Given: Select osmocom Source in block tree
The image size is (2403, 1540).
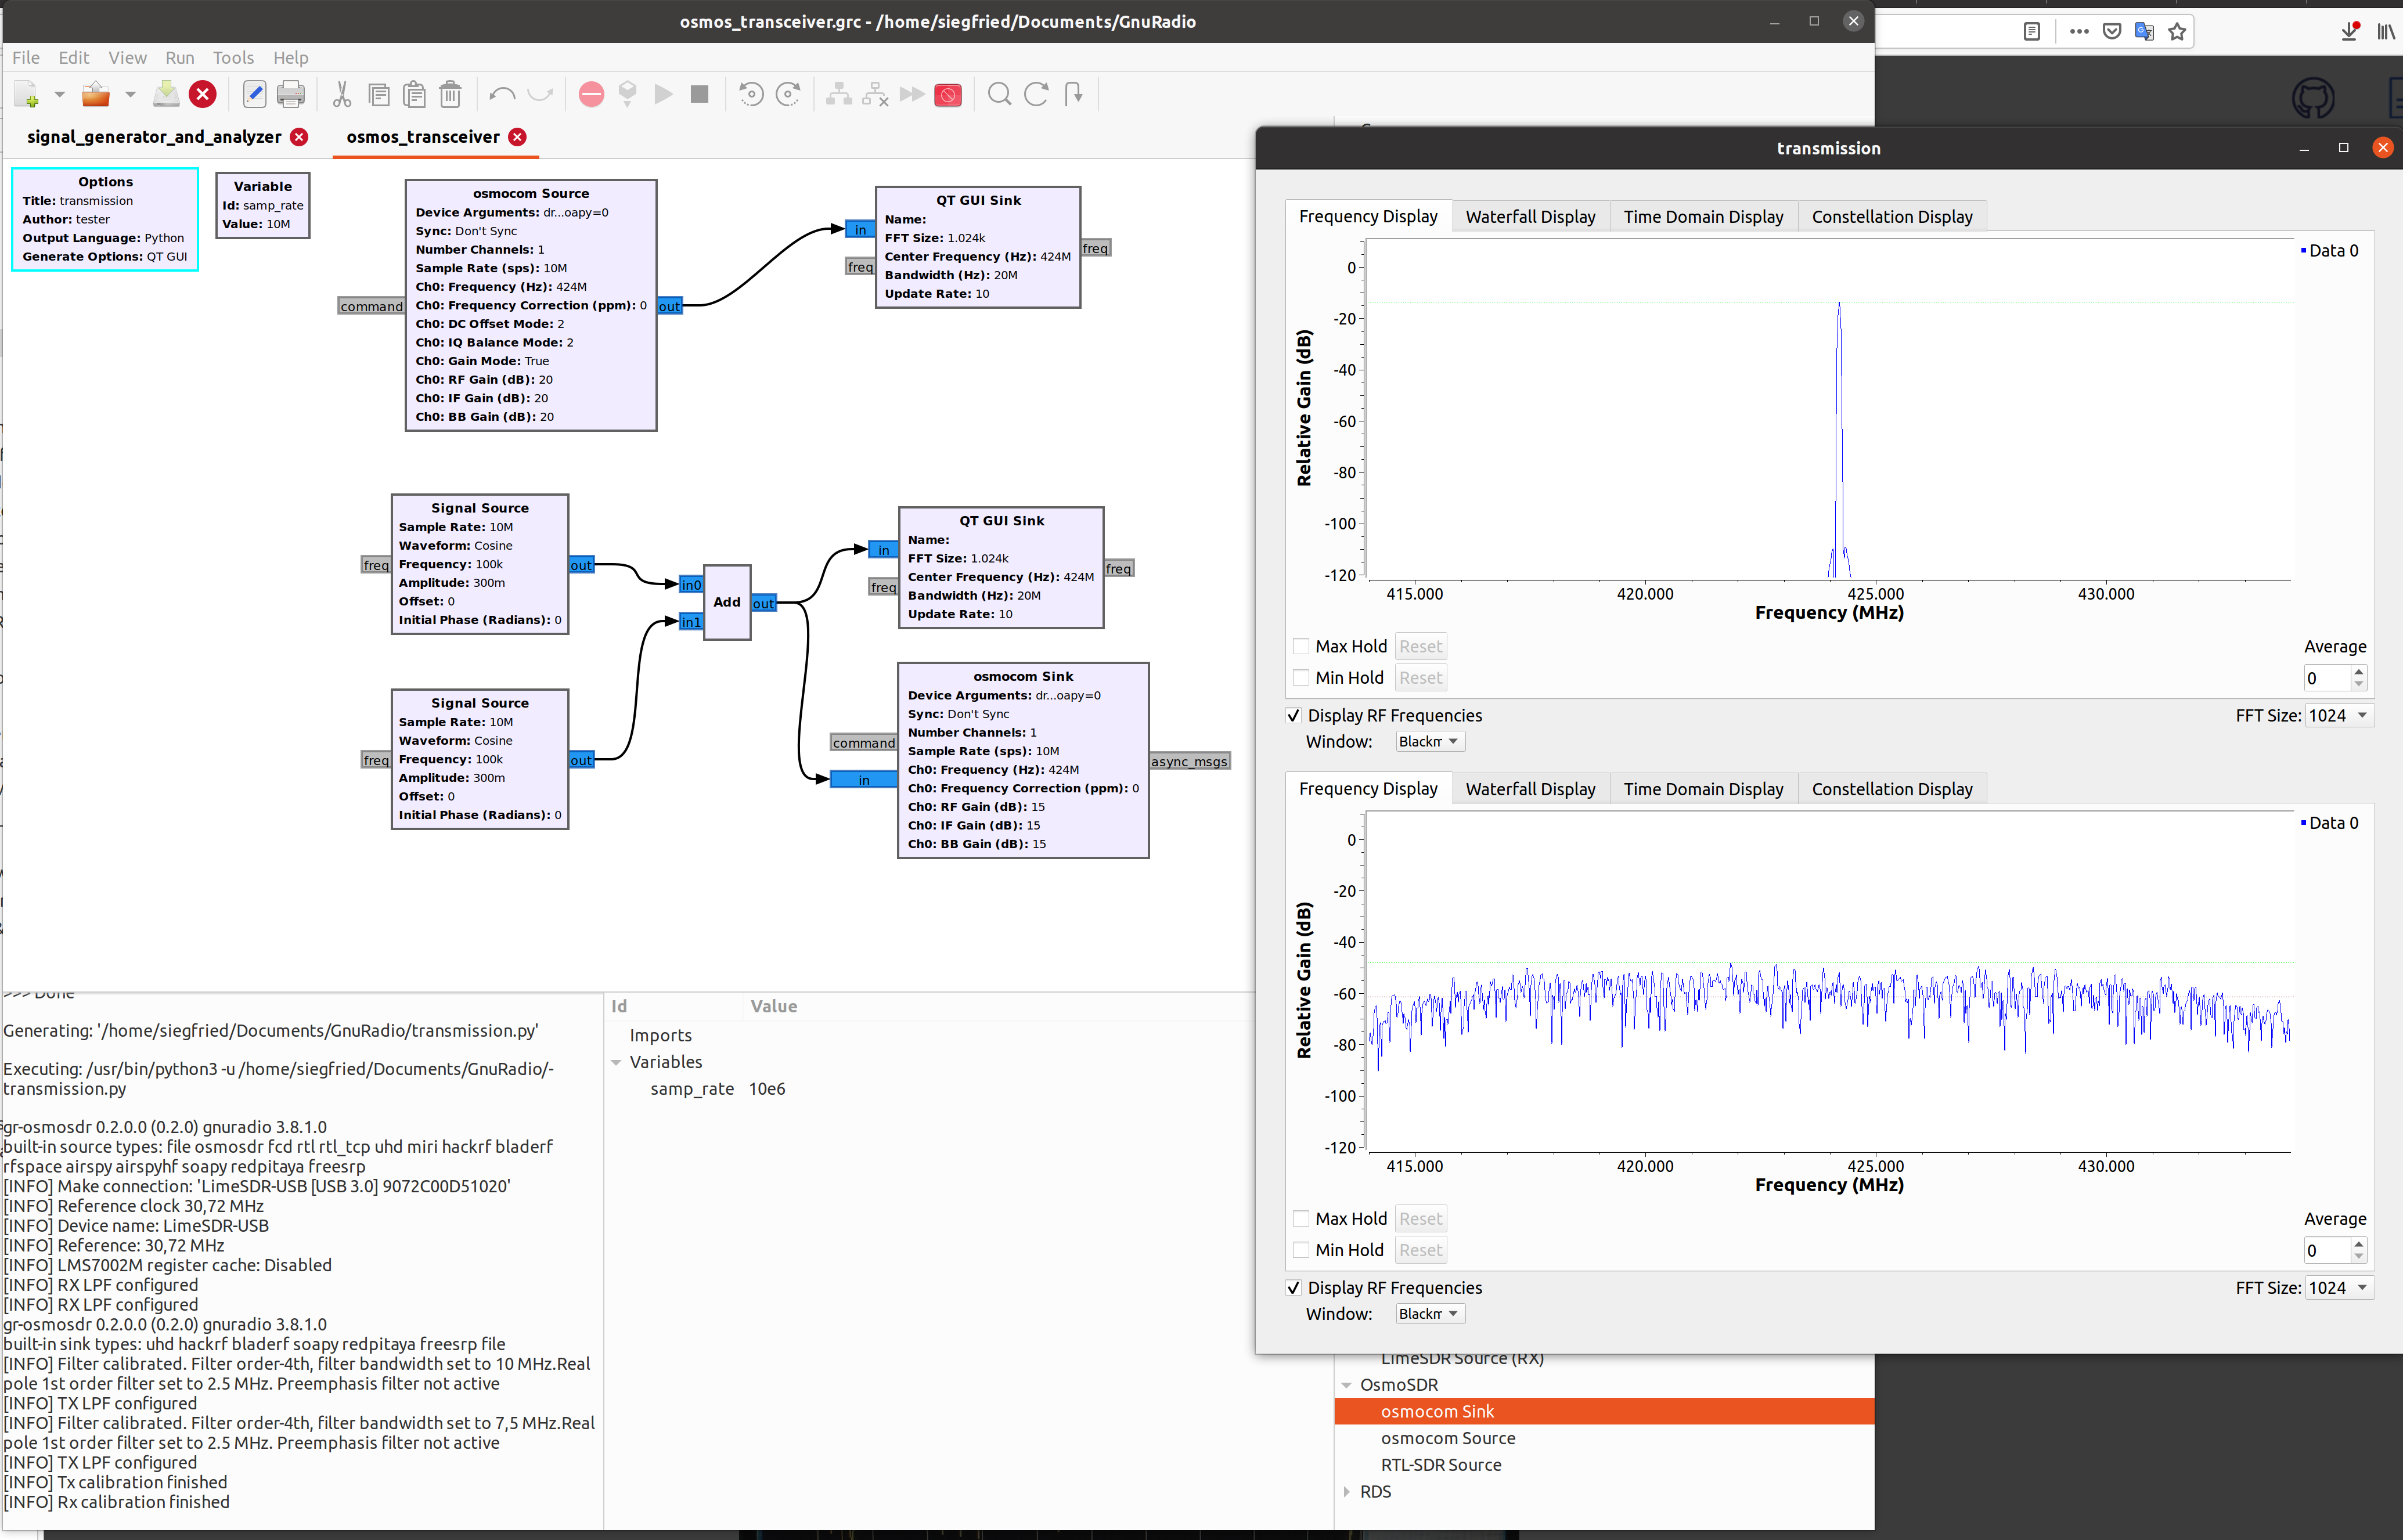Looking at the screenshot, I should [x=1447, y=1438].
